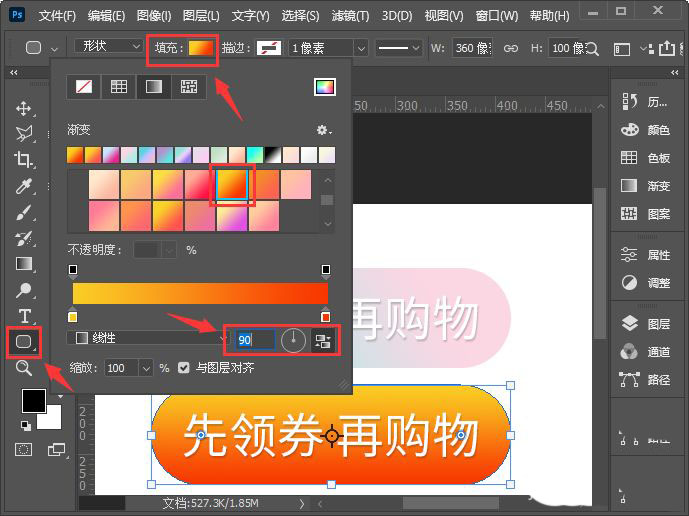Click the 描边 stroke swatch button
Image resolution: width=689 pixels, height=516 pixels.
coord(269,48)
